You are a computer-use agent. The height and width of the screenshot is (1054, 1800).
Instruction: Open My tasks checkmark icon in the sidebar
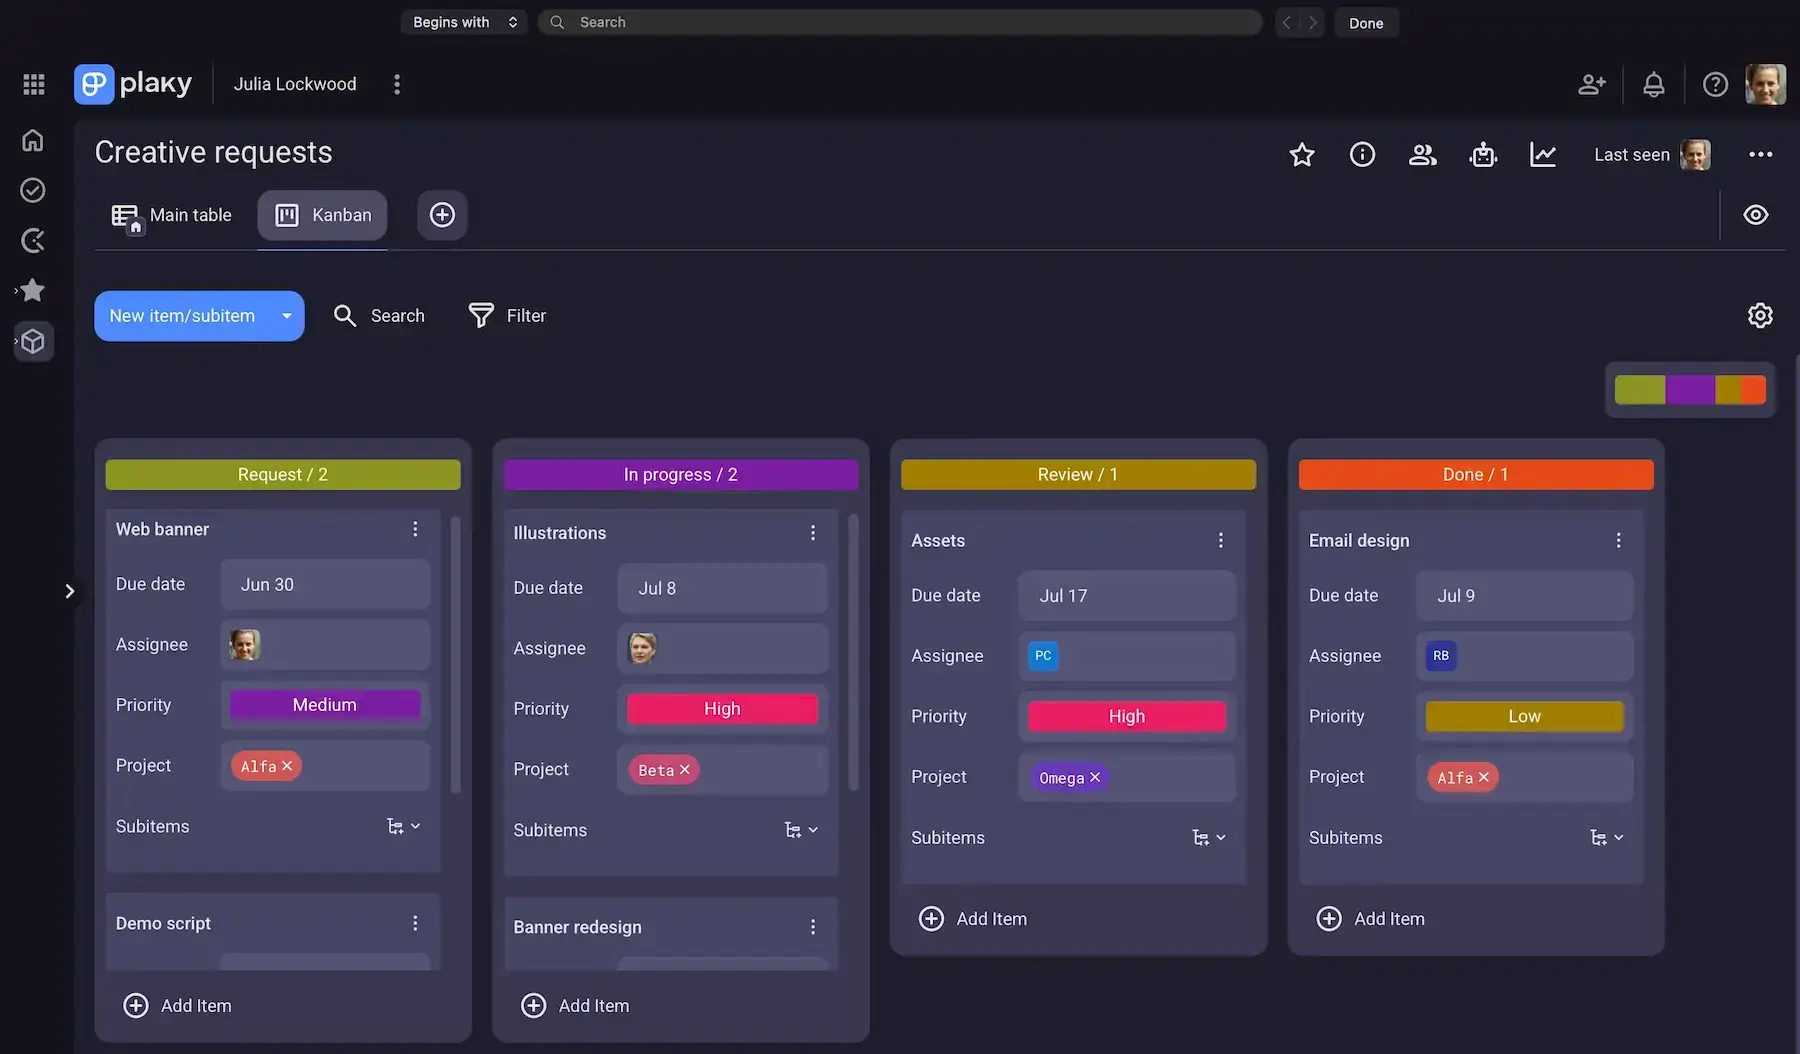coord(33,190)
